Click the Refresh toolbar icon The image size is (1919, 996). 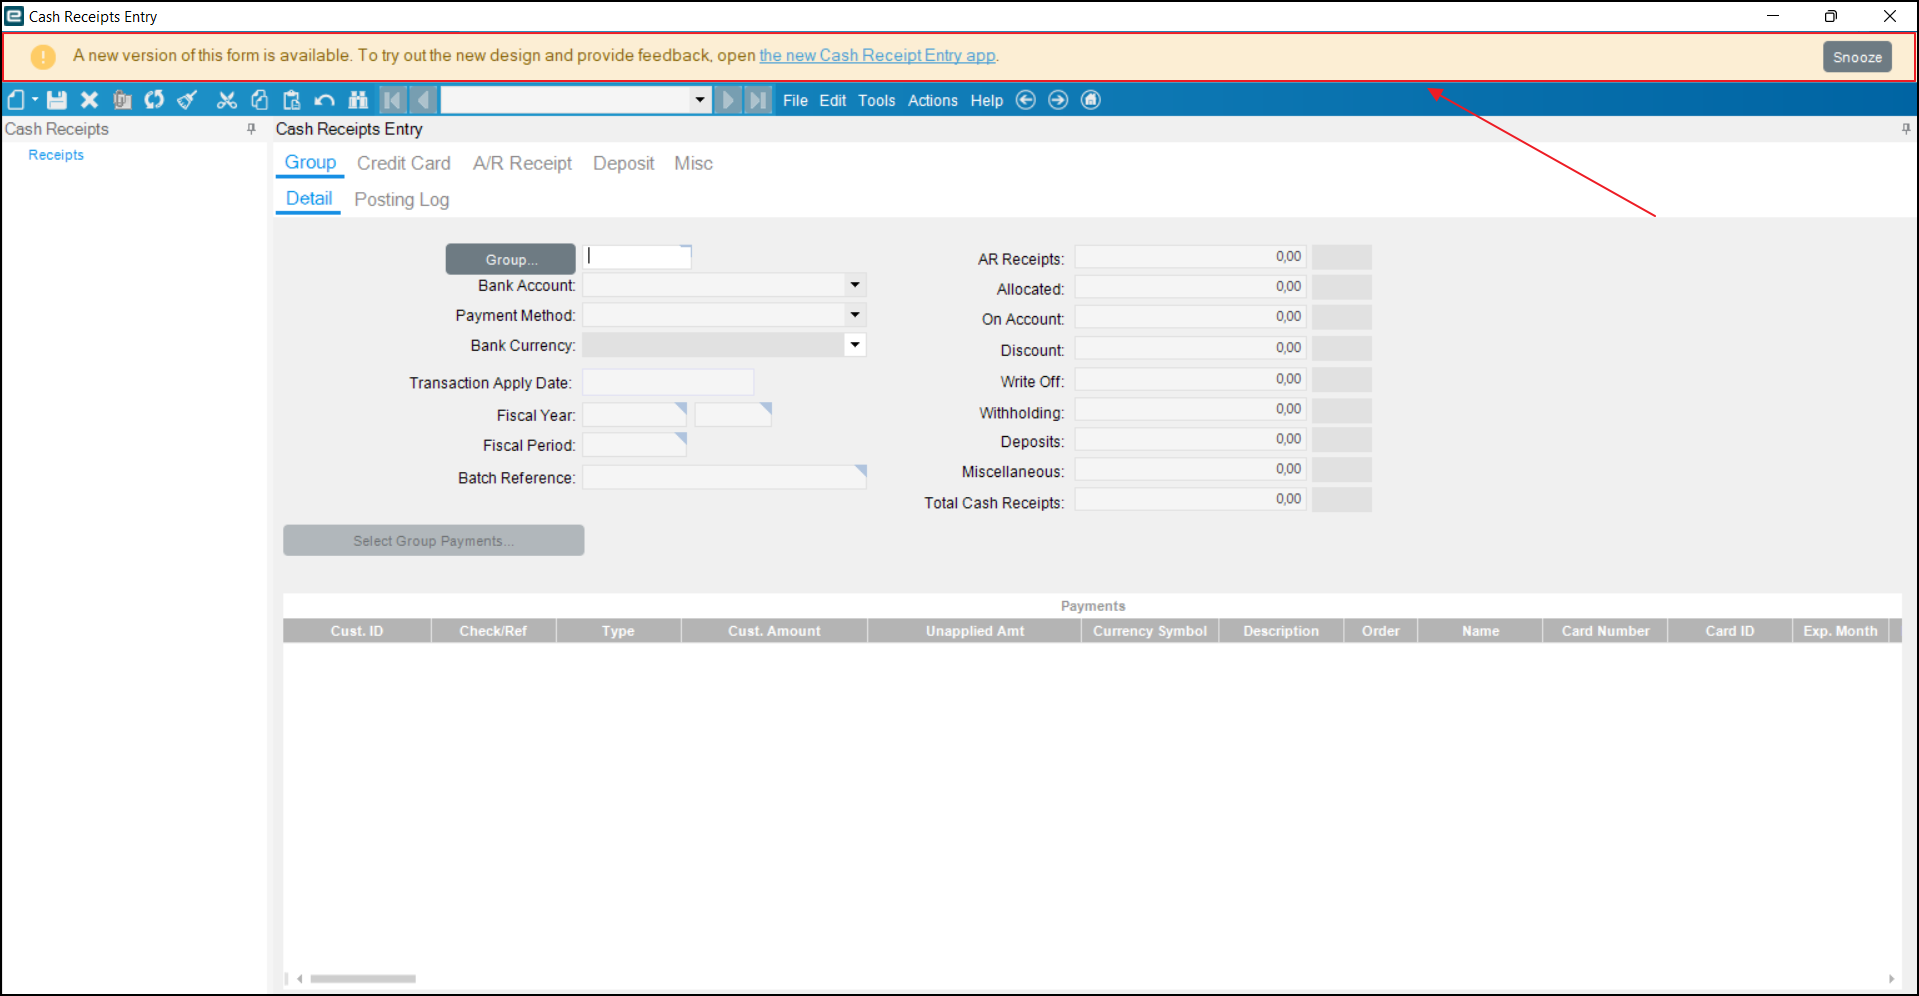point(154,100)
